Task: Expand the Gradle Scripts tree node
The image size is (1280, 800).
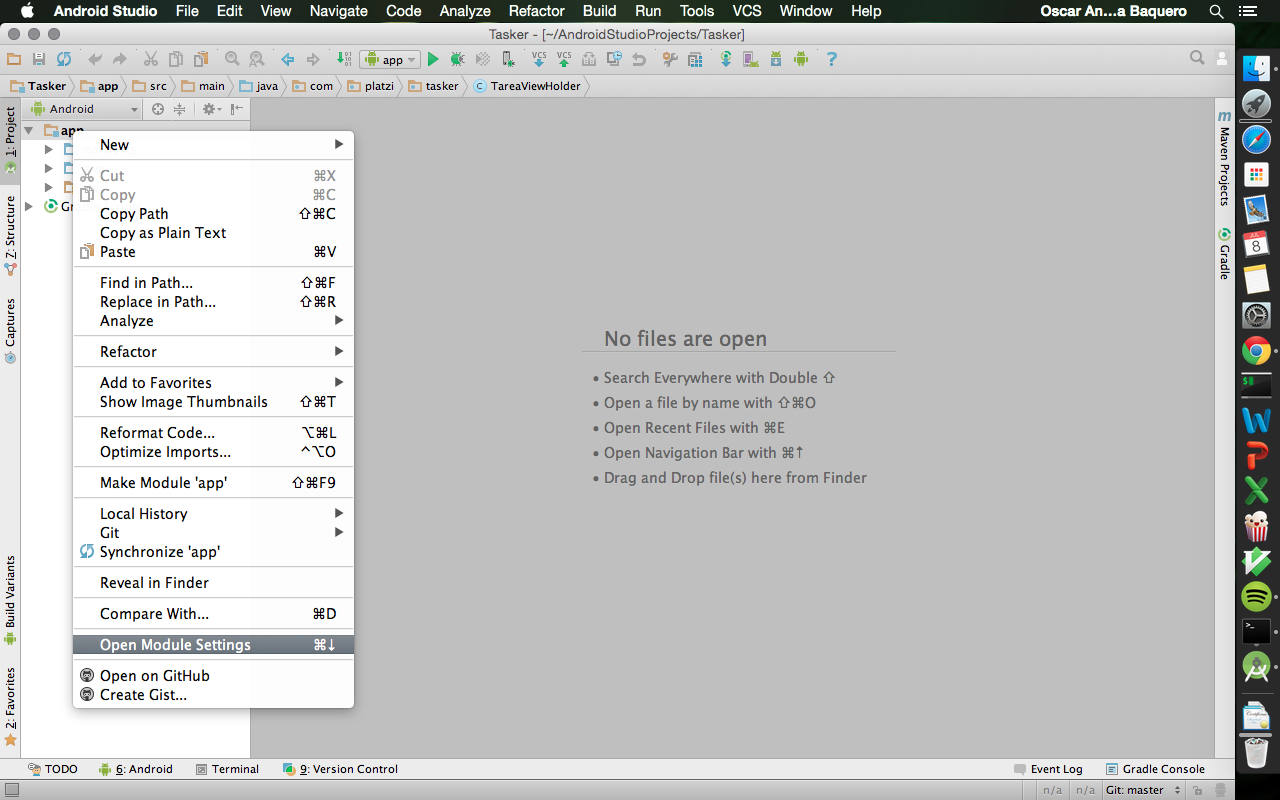Action: pos(29,206)
